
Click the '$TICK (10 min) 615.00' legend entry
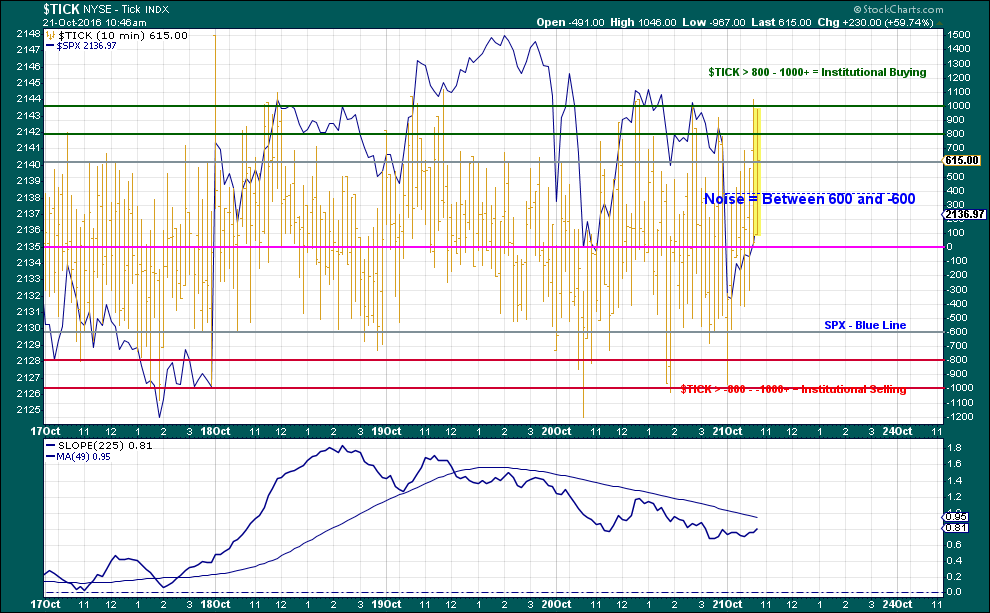coord(117,35)
